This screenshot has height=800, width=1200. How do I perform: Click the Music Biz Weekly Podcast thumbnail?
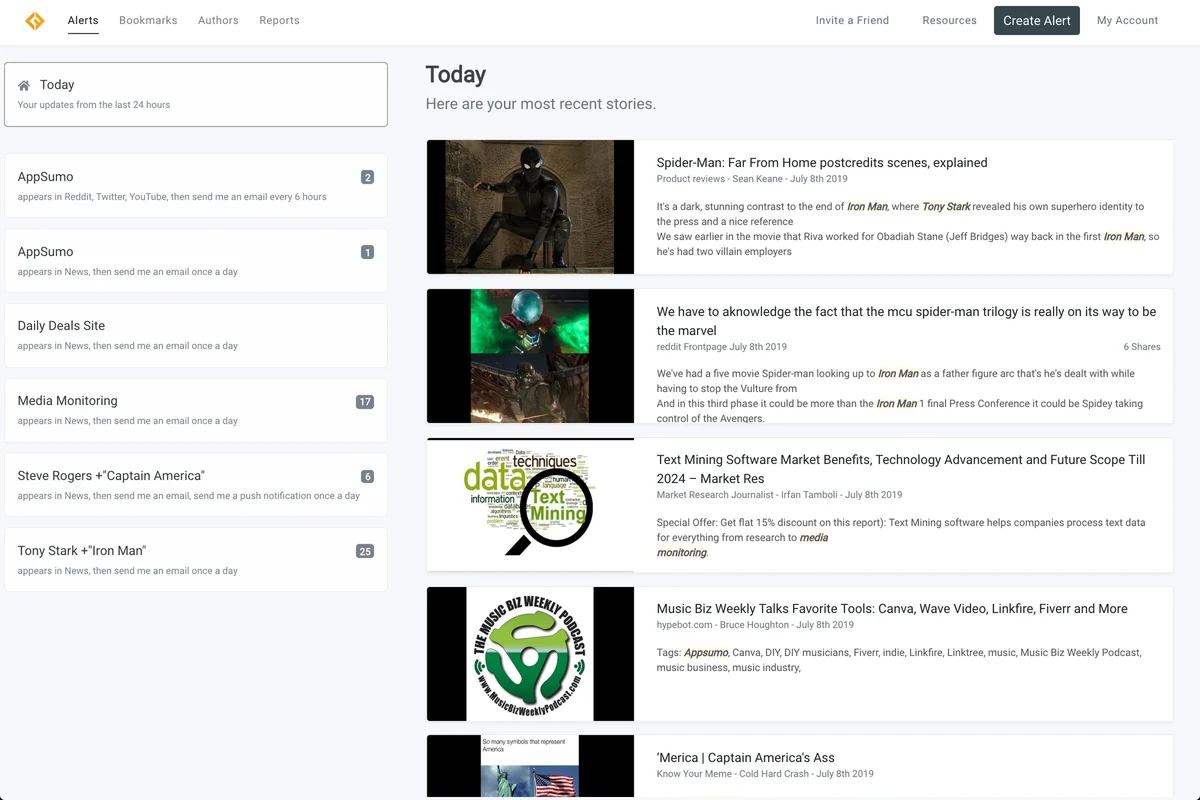point(530,654)
